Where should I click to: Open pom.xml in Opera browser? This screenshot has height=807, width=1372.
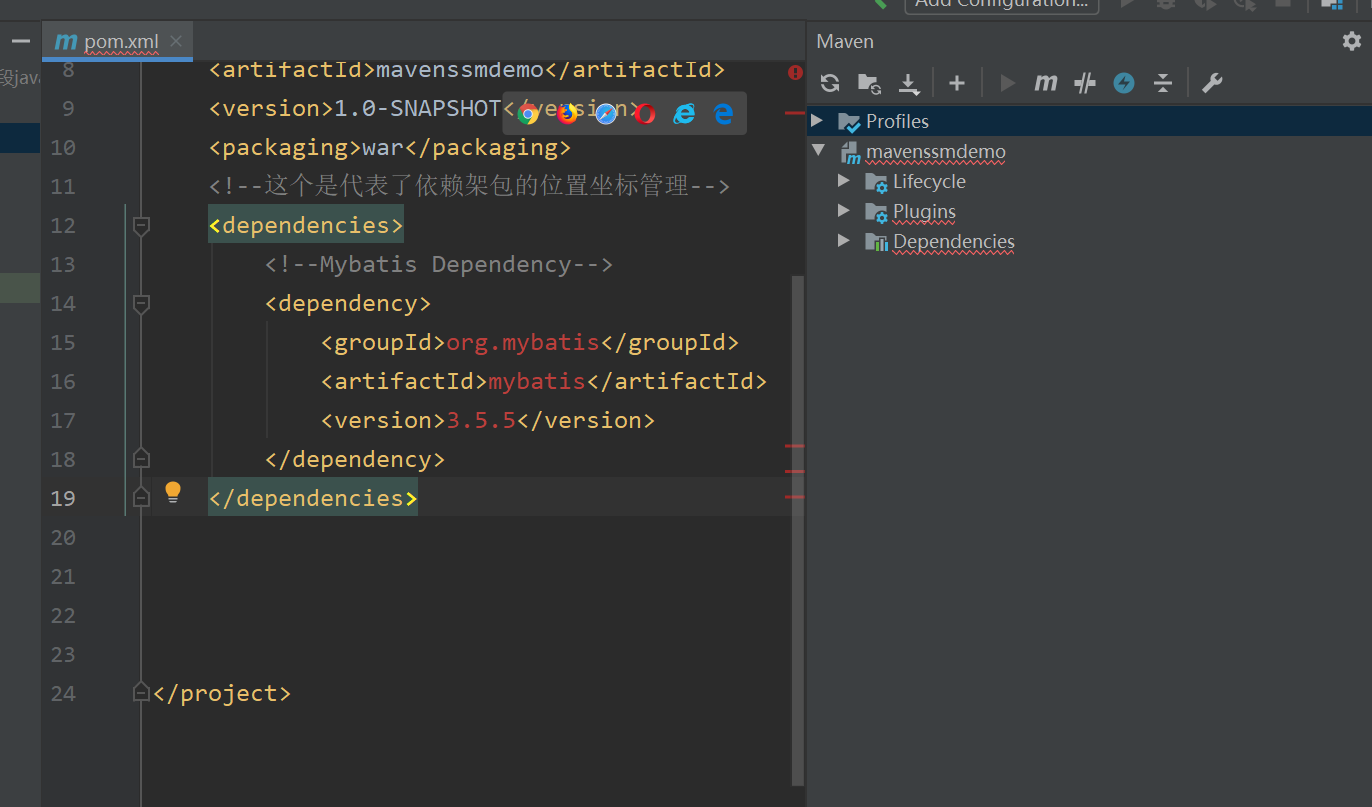645,114
